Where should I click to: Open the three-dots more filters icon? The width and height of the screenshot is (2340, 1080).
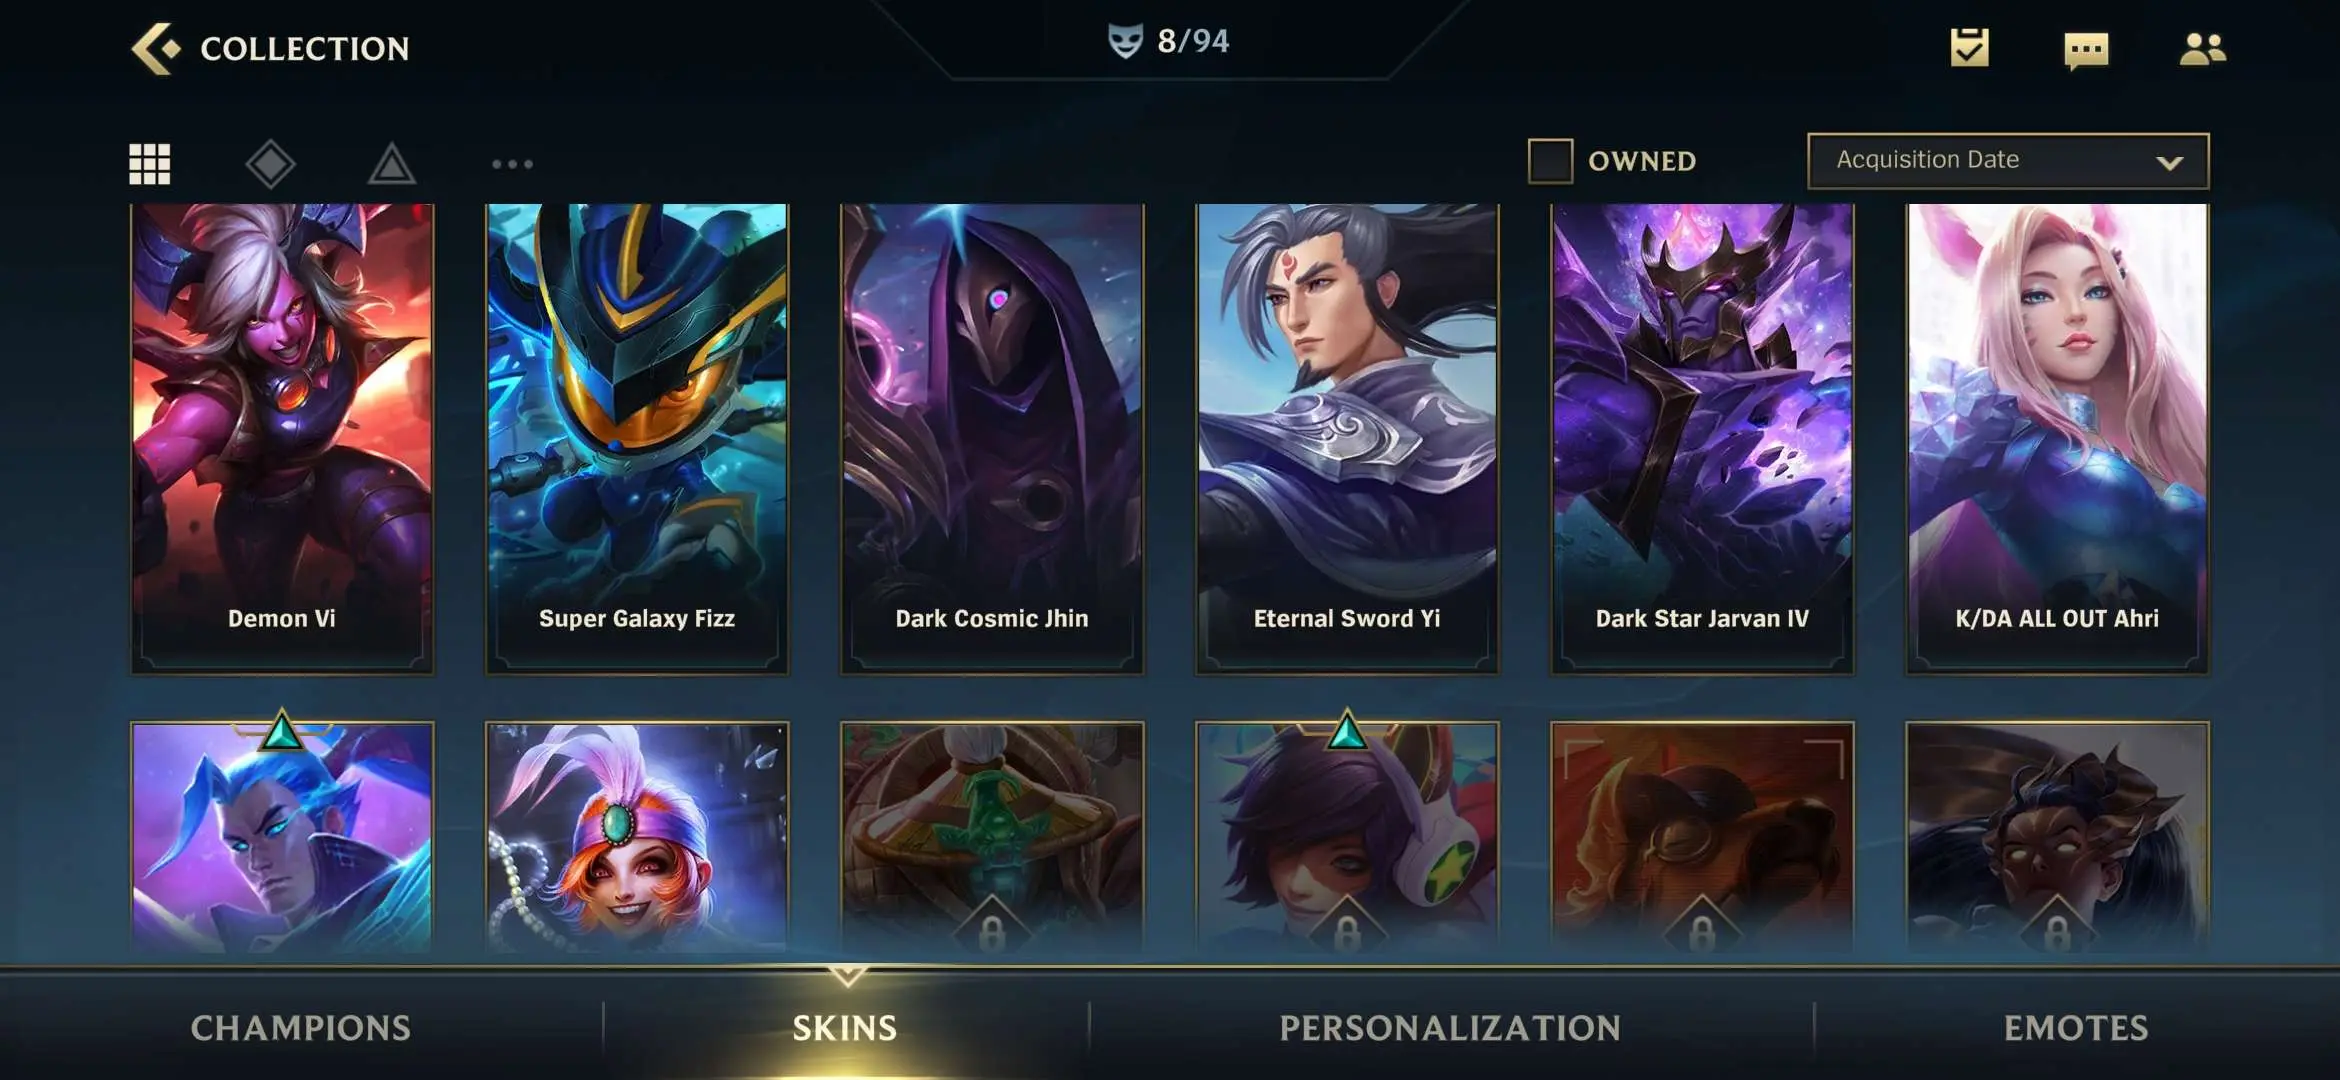[x=512, y=164]
